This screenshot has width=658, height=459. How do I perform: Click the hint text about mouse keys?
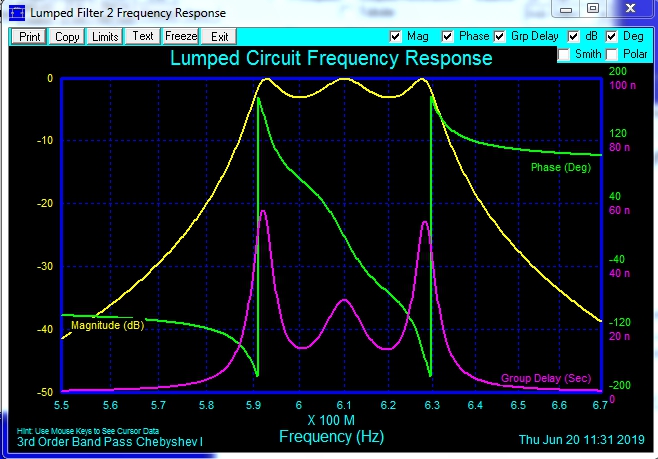(x=88, y=431)
